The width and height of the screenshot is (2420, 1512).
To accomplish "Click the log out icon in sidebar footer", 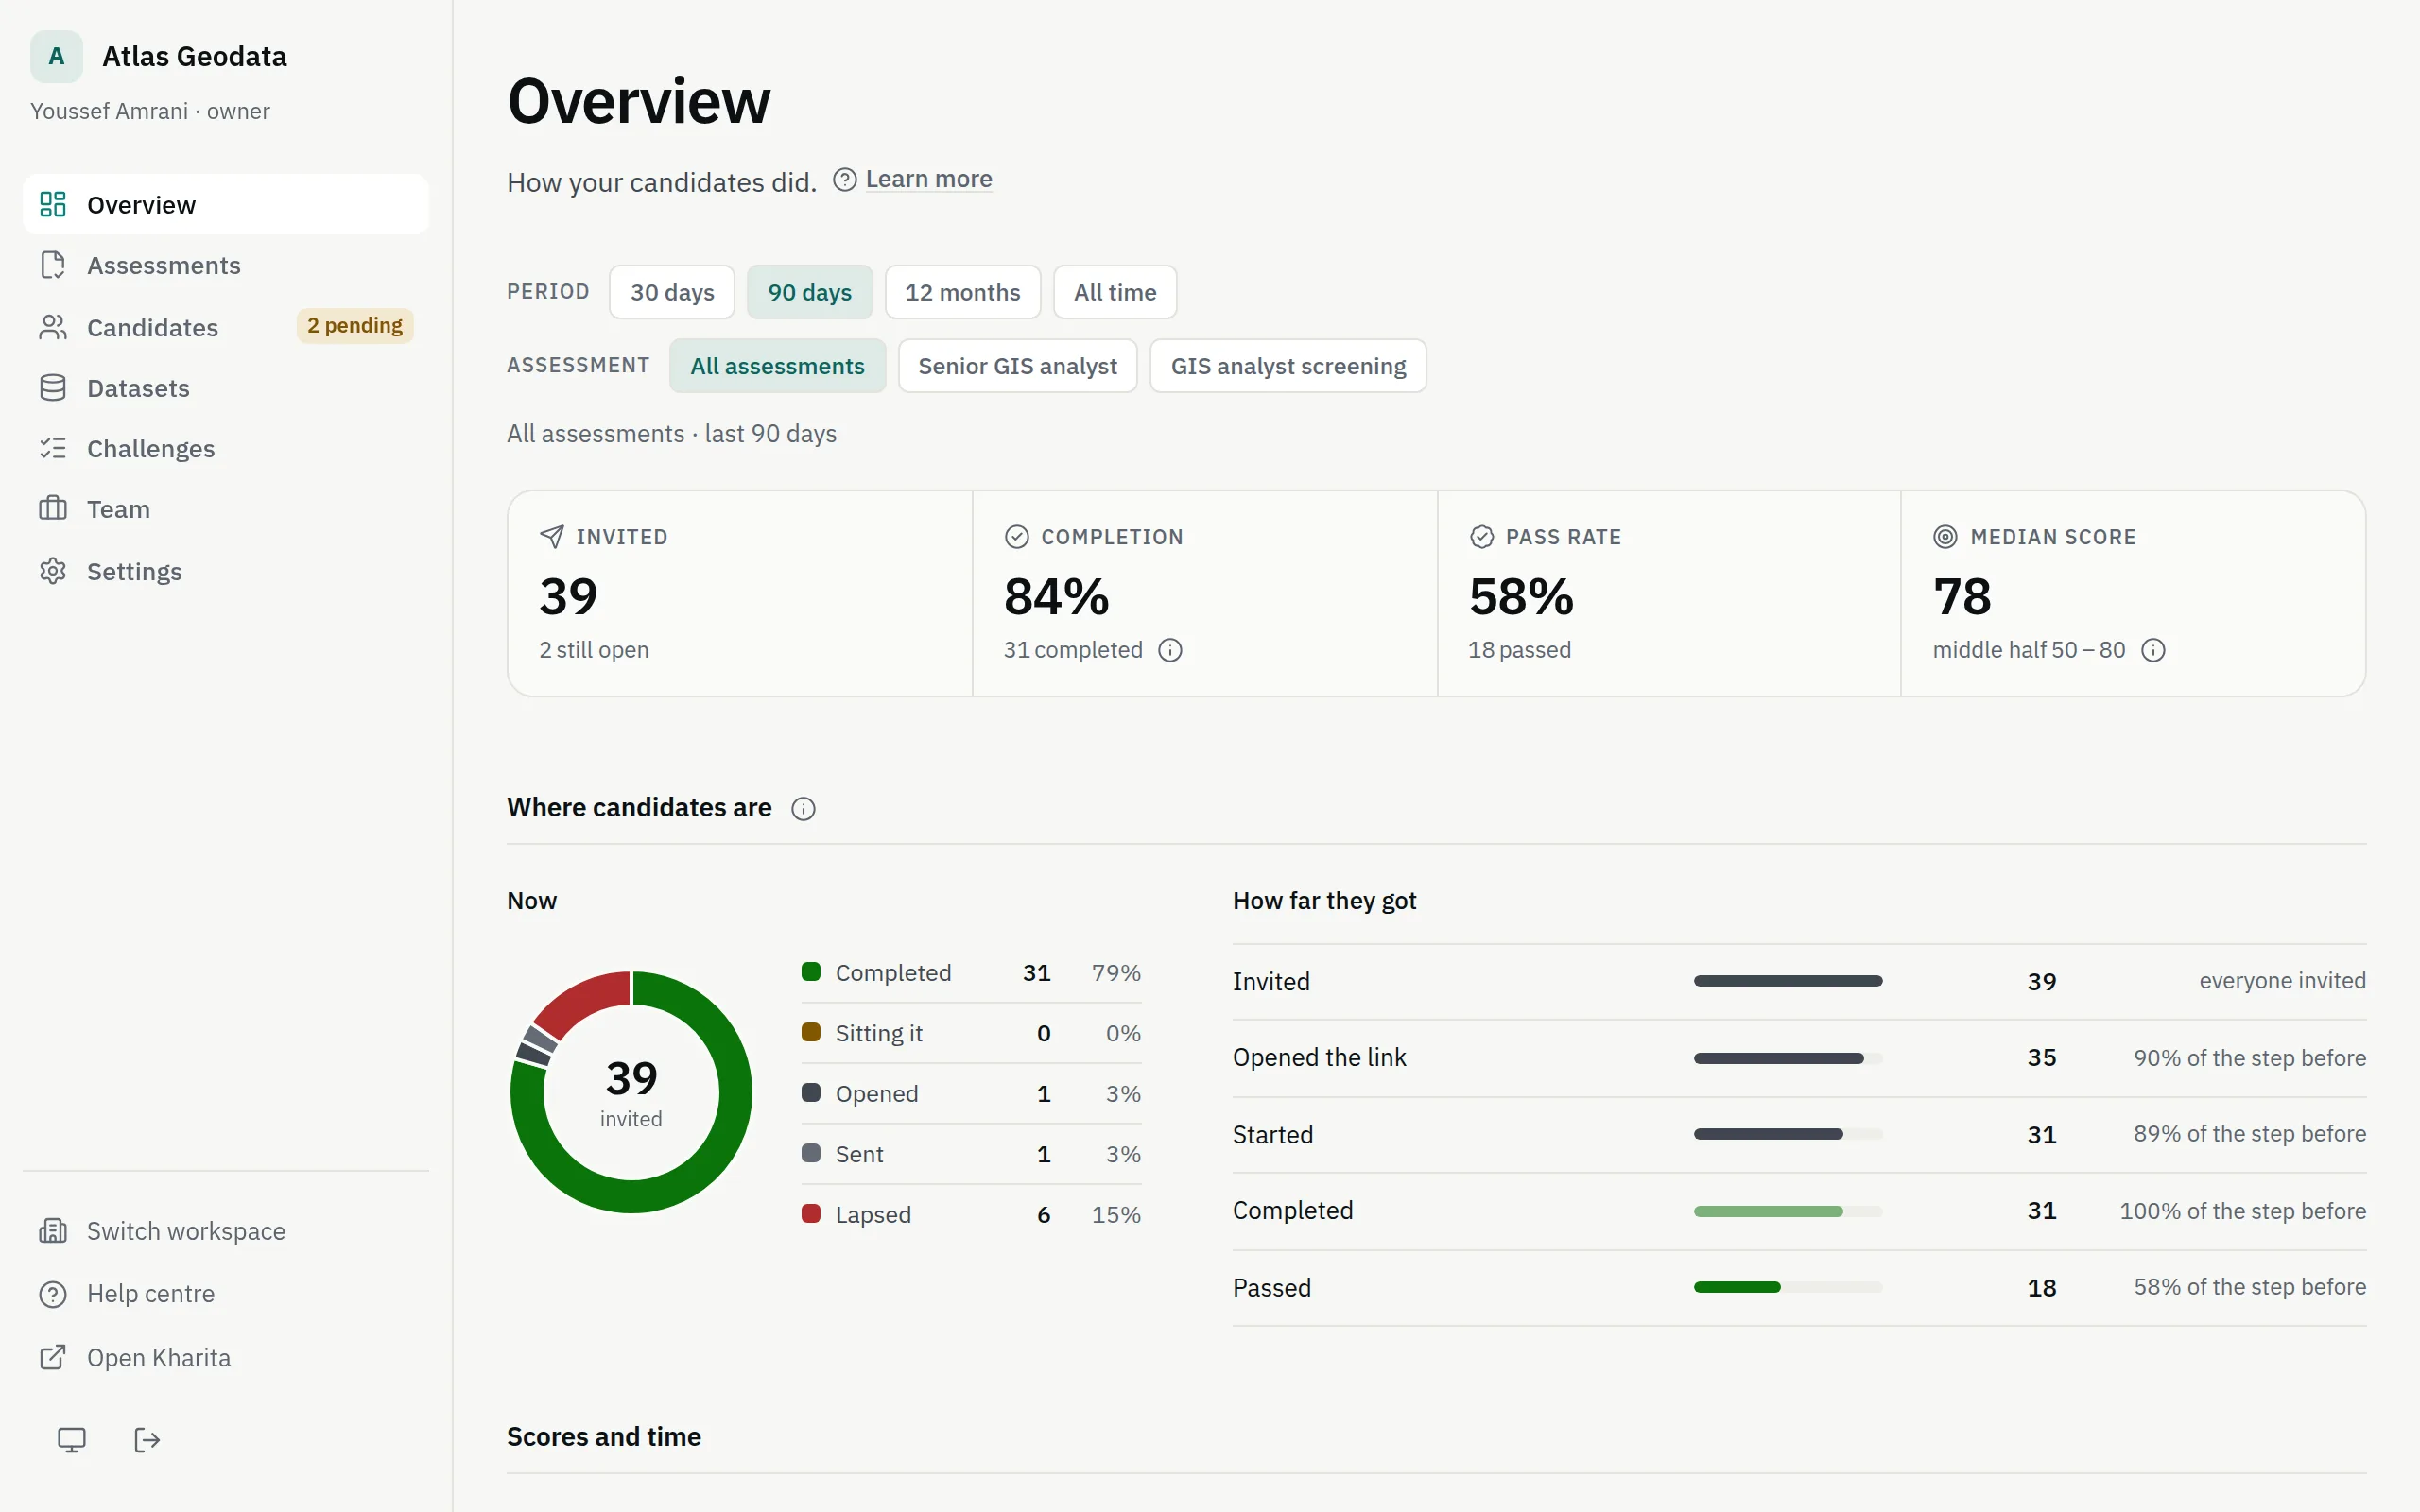I will [147, 1439].
